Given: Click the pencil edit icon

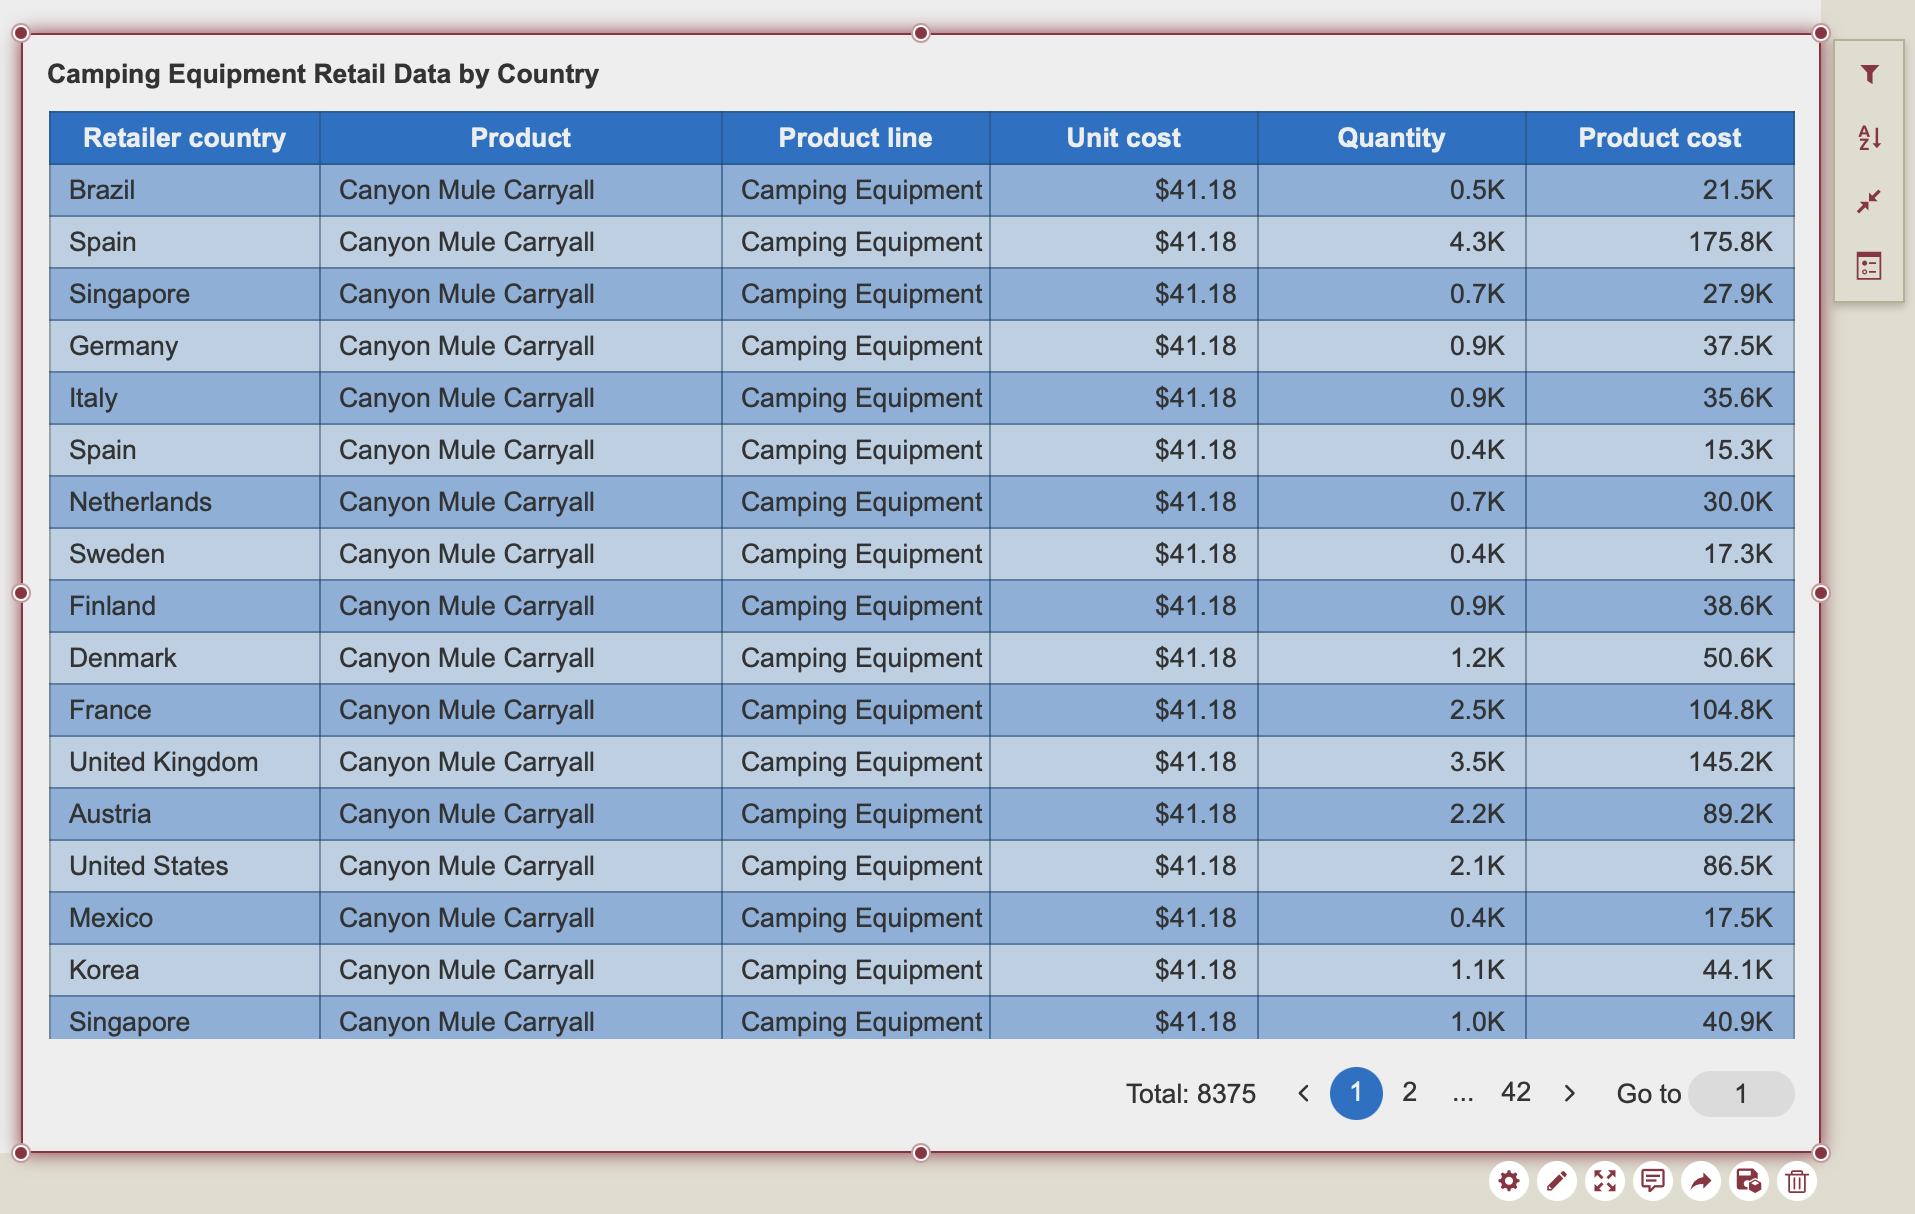Looking at the screenshot, I should click(1557, 1181).
